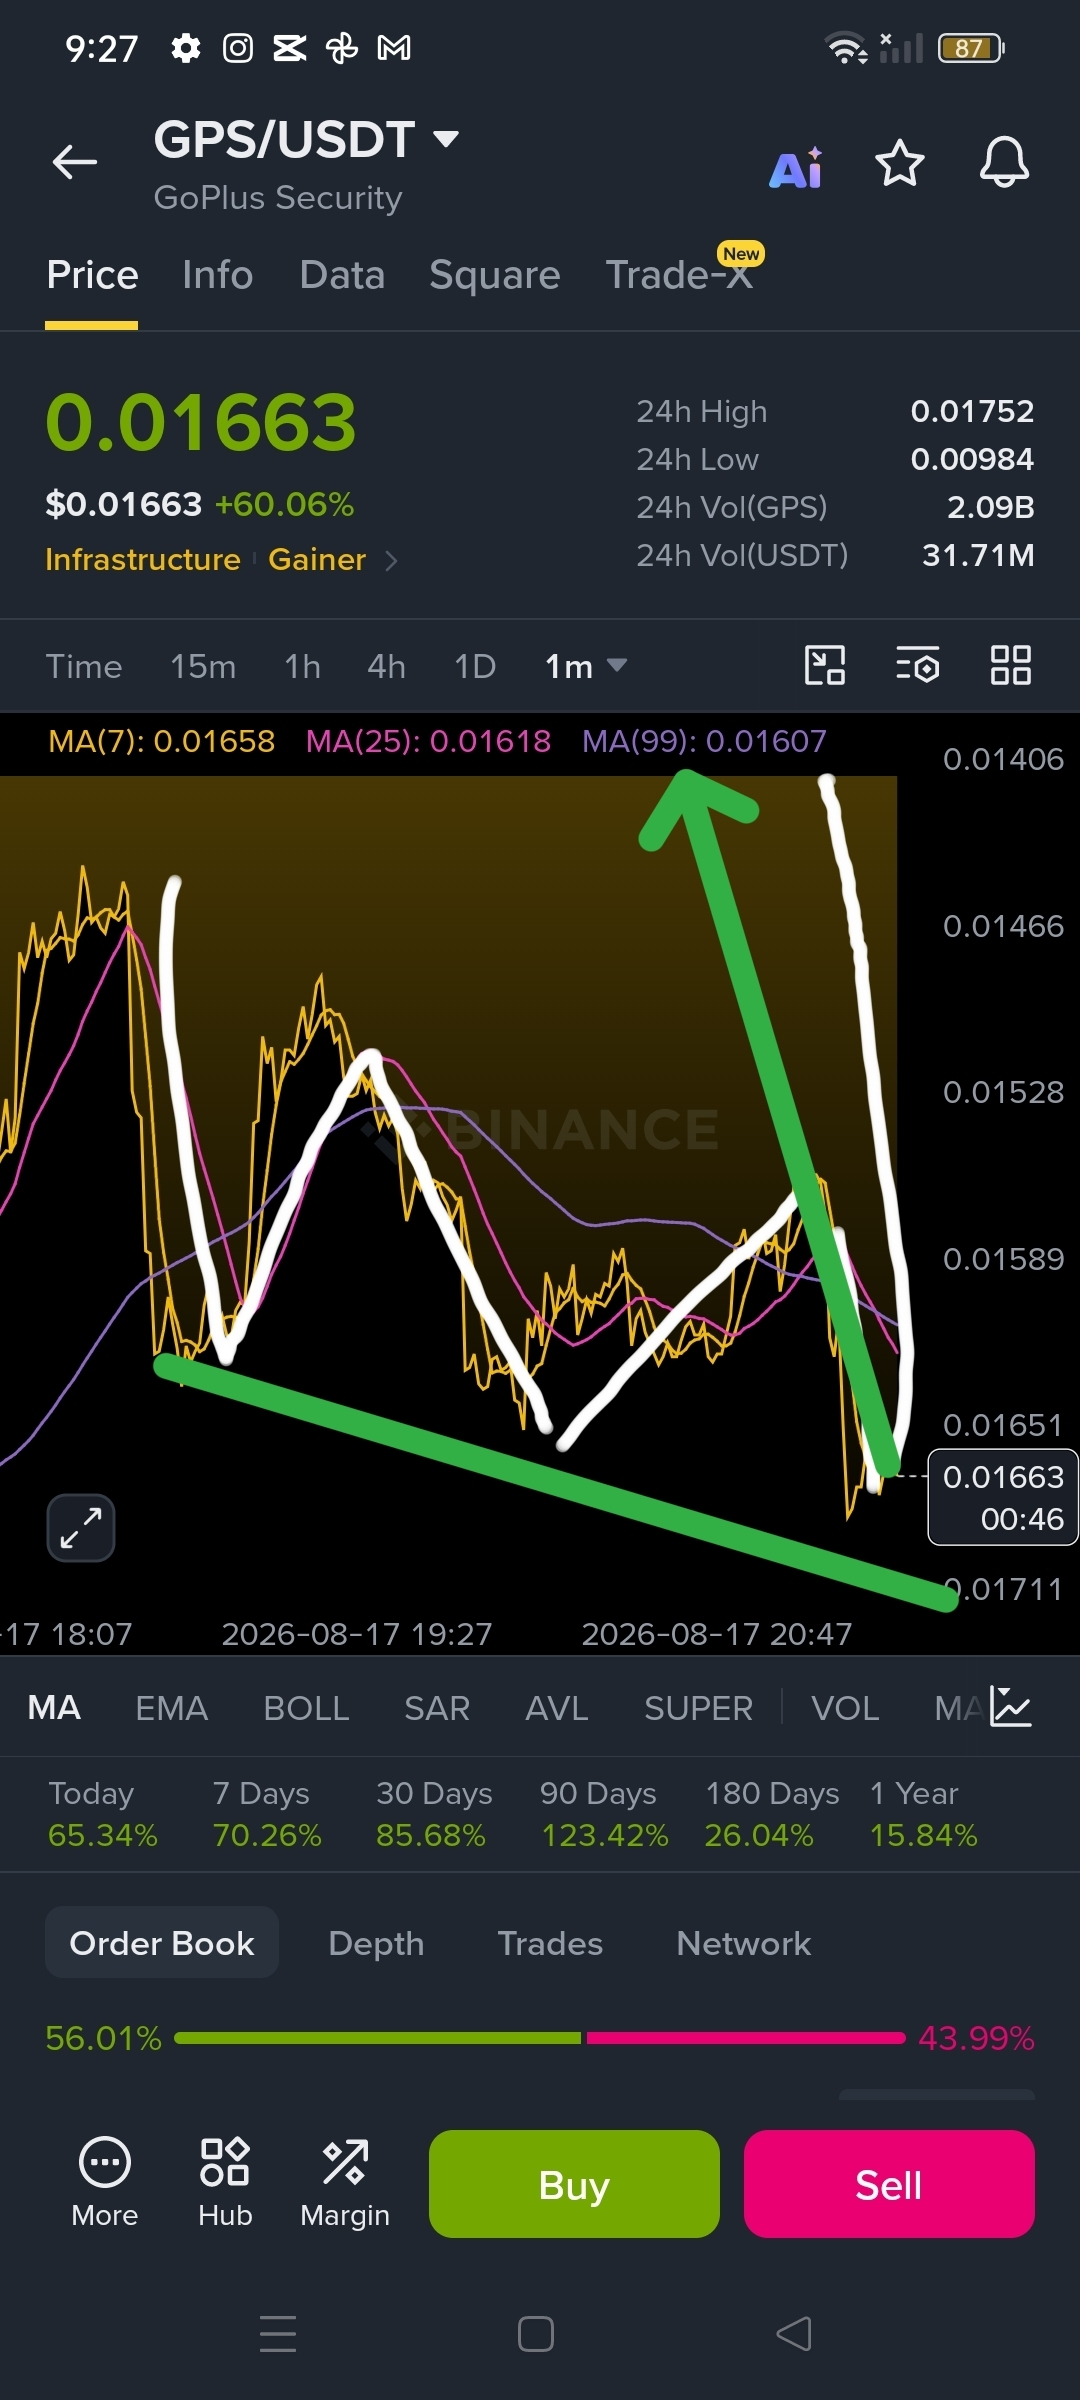Toggle the SAR indicator
Viewport: 1080px width, 2400px height.
click(x=437, y=1708)
